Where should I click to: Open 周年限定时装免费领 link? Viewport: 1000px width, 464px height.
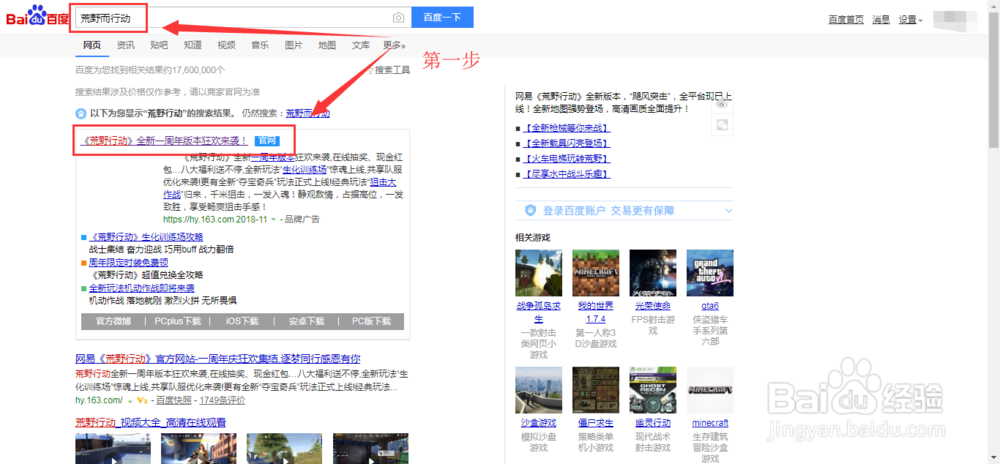128,262
